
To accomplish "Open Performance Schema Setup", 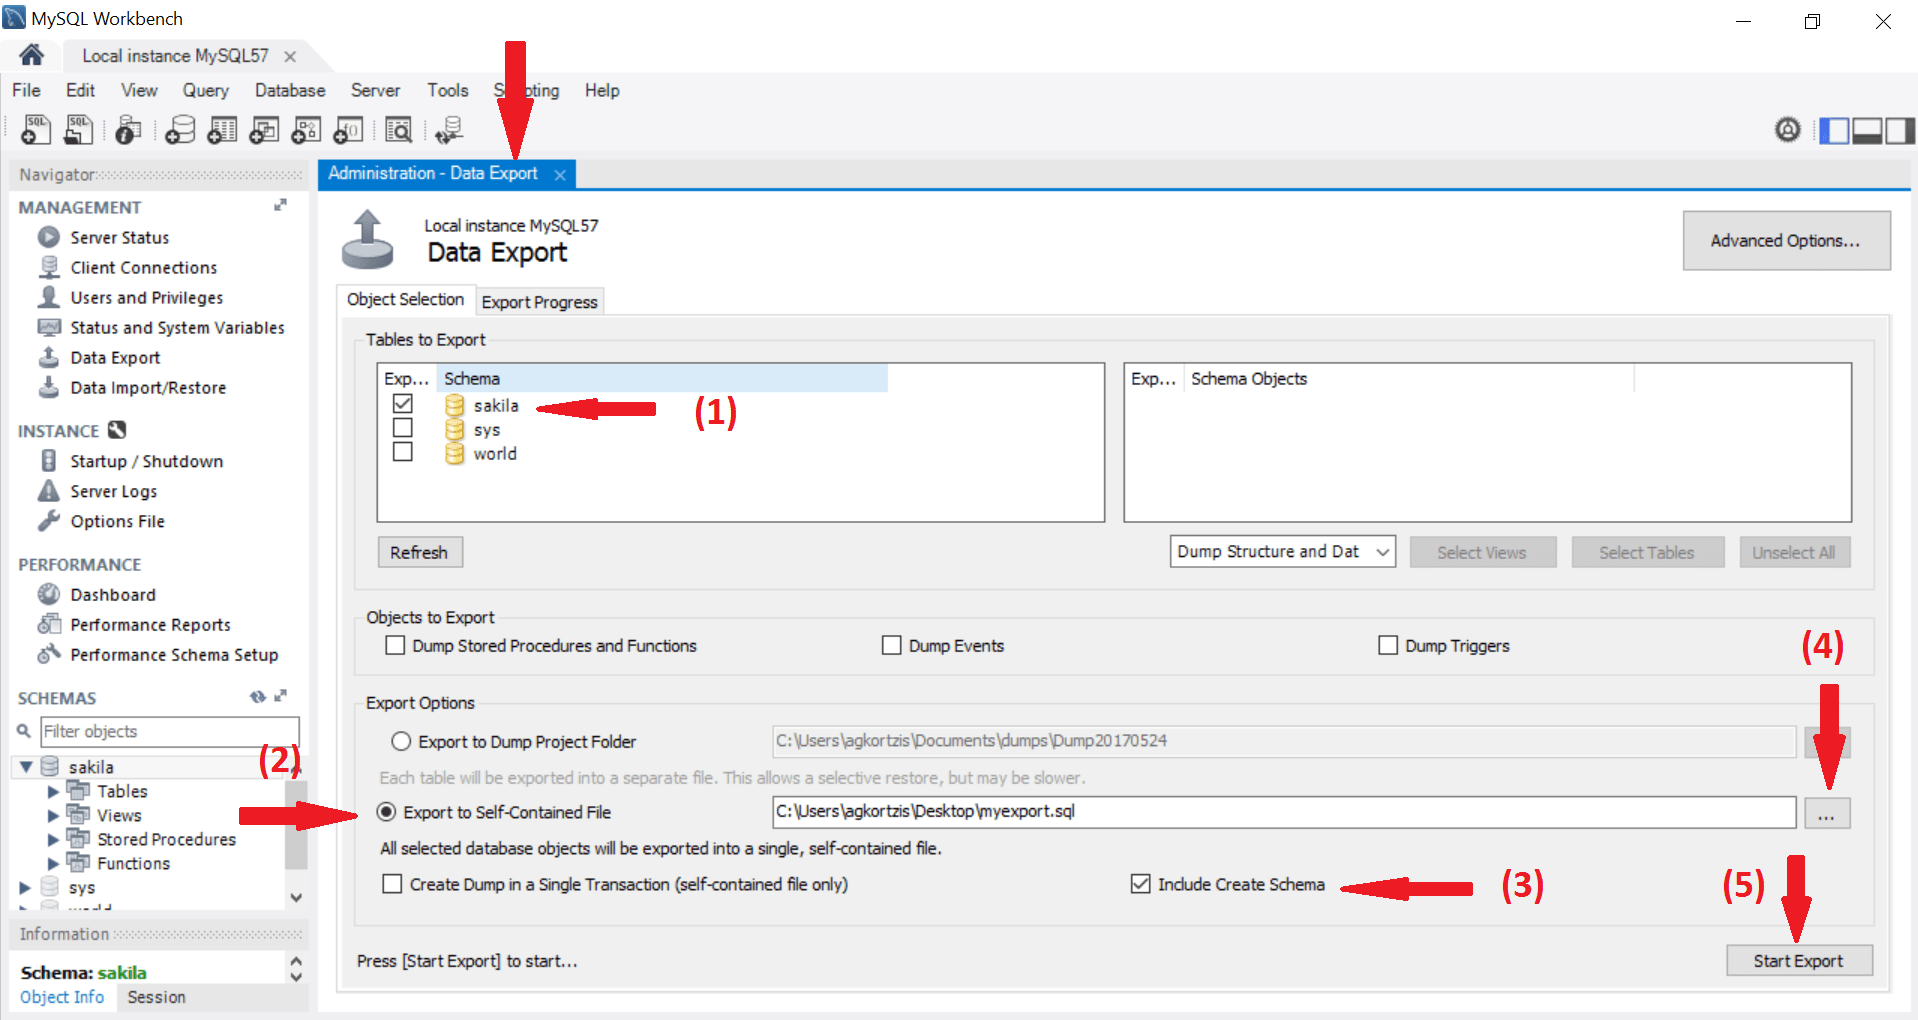I will 174,655.
